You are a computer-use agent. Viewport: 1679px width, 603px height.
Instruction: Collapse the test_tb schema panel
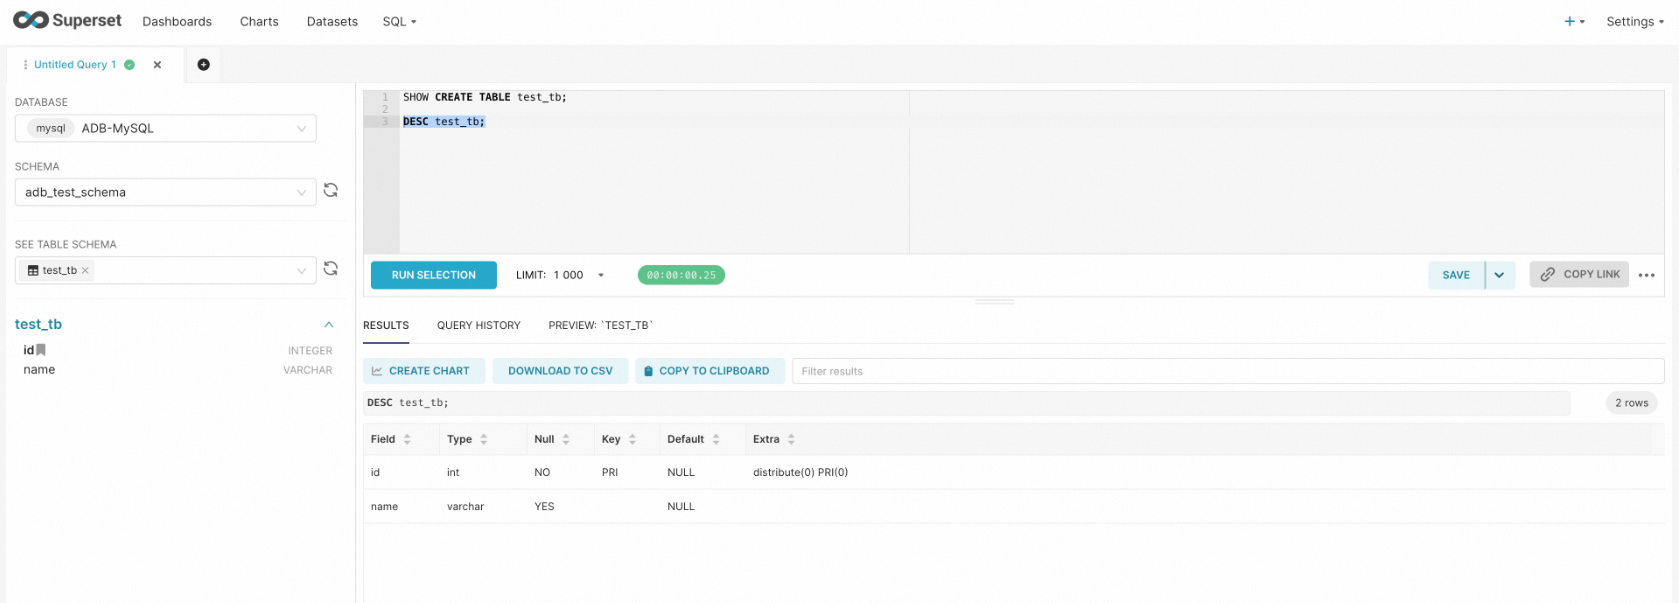(x=329, y=324)
